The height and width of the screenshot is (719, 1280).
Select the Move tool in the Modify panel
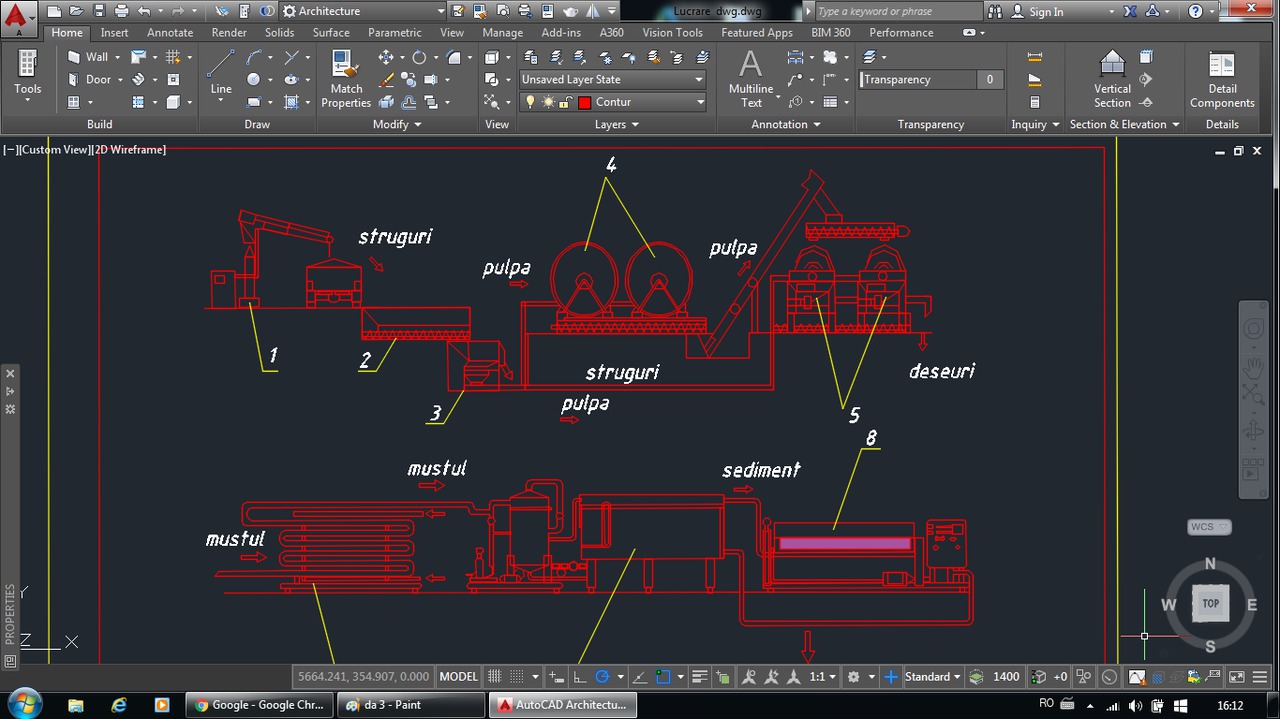click(x=387, y=57)
